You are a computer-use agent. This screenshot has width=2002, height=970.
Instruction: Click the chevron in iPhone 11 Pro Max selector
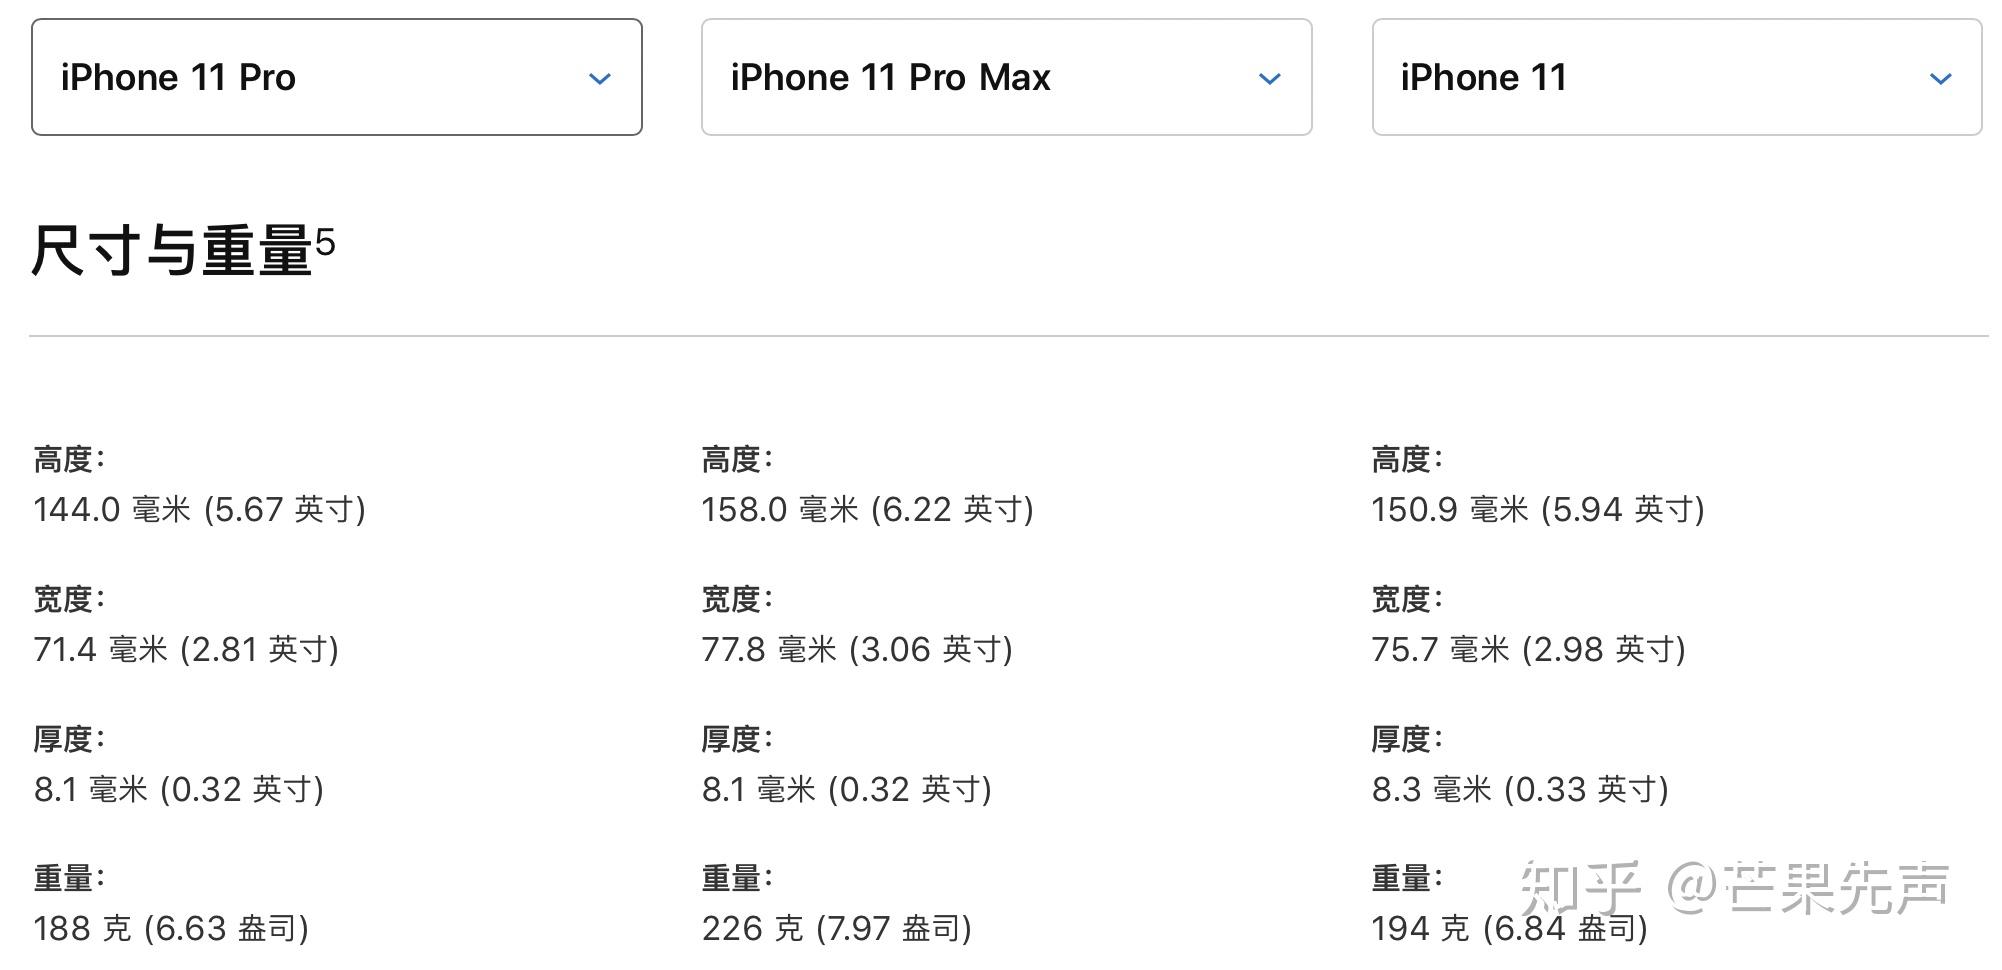(1270, 78)
